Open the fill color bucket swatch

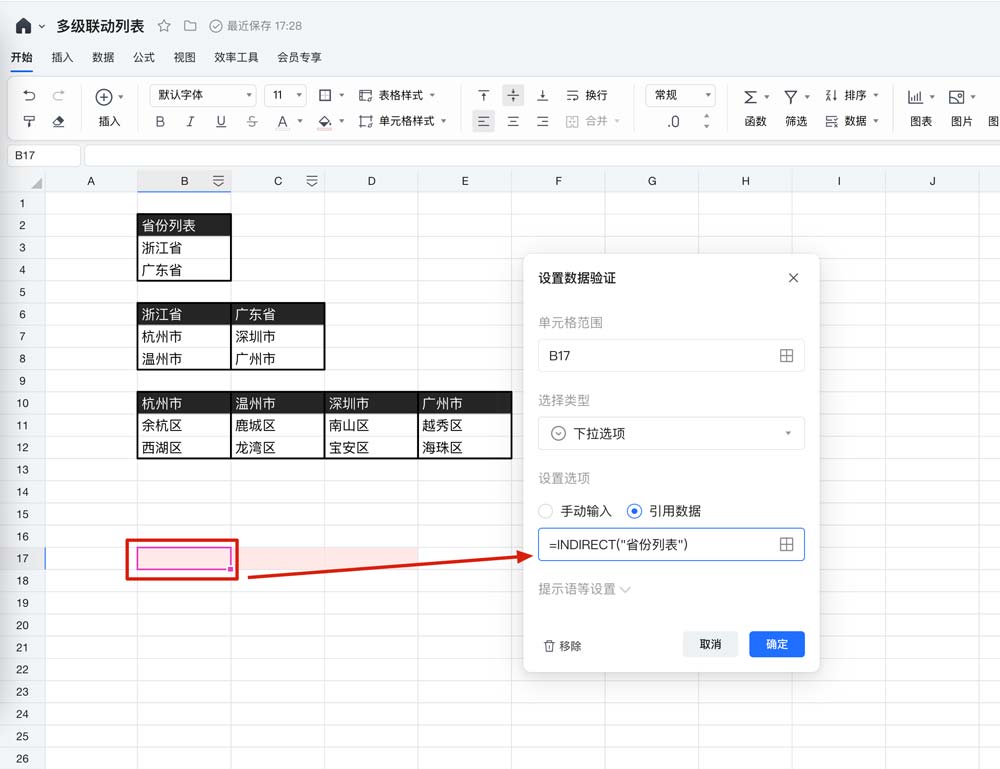click(324, 122)
